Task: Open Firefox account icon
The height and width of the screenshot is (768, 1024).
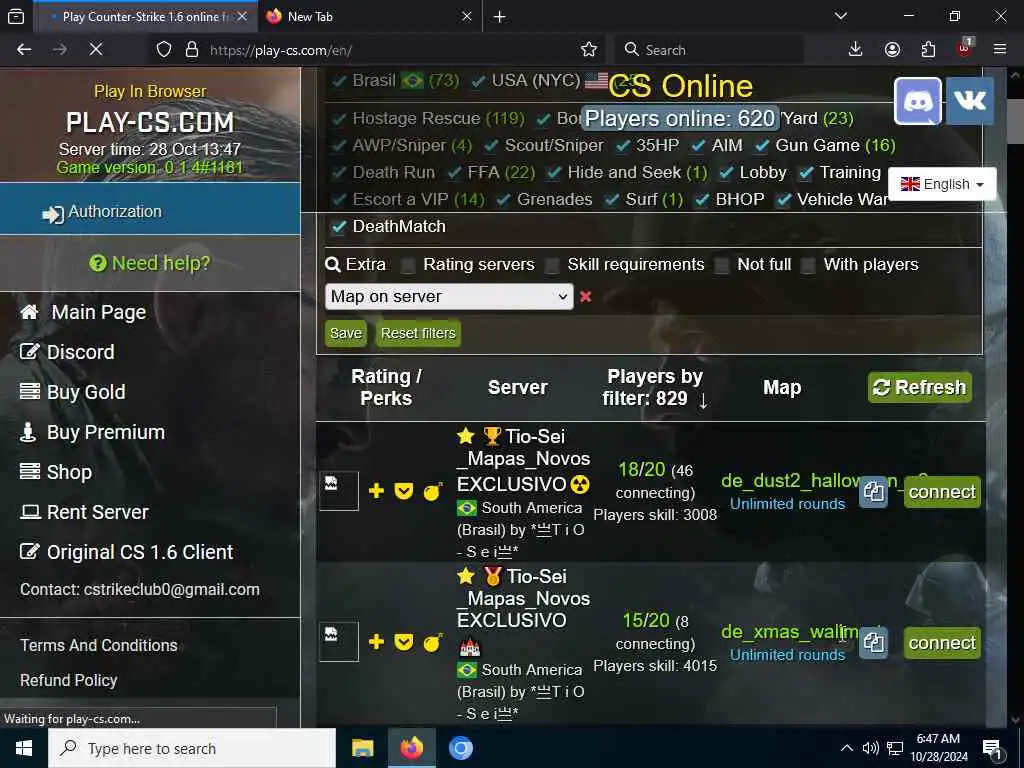Action: coord(892,50)
